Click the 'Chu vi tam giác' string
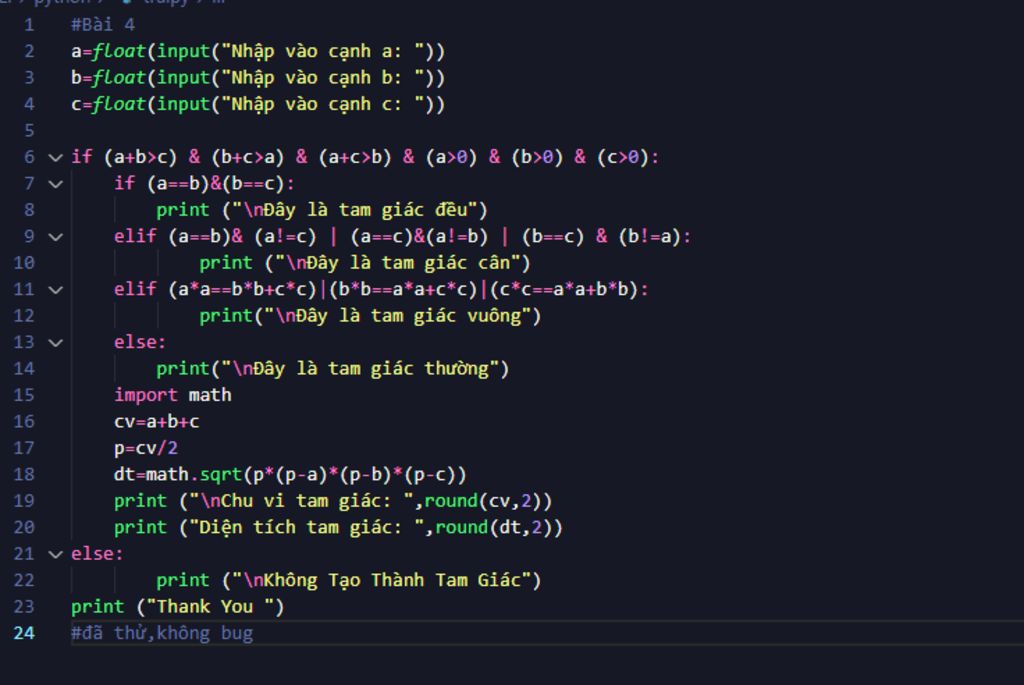 pos(301,502)
